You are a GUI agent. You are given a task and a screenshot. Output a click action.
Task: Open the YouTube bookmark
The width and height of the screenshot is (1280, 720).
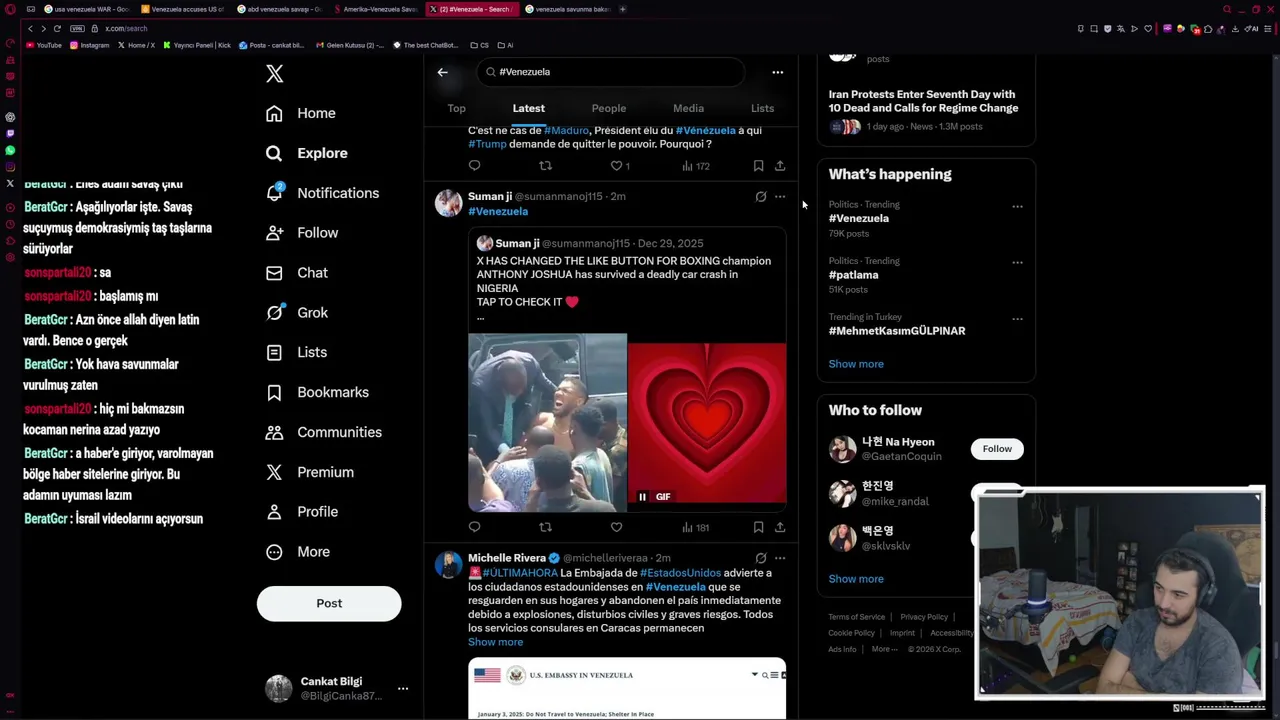tap(44, 45)
